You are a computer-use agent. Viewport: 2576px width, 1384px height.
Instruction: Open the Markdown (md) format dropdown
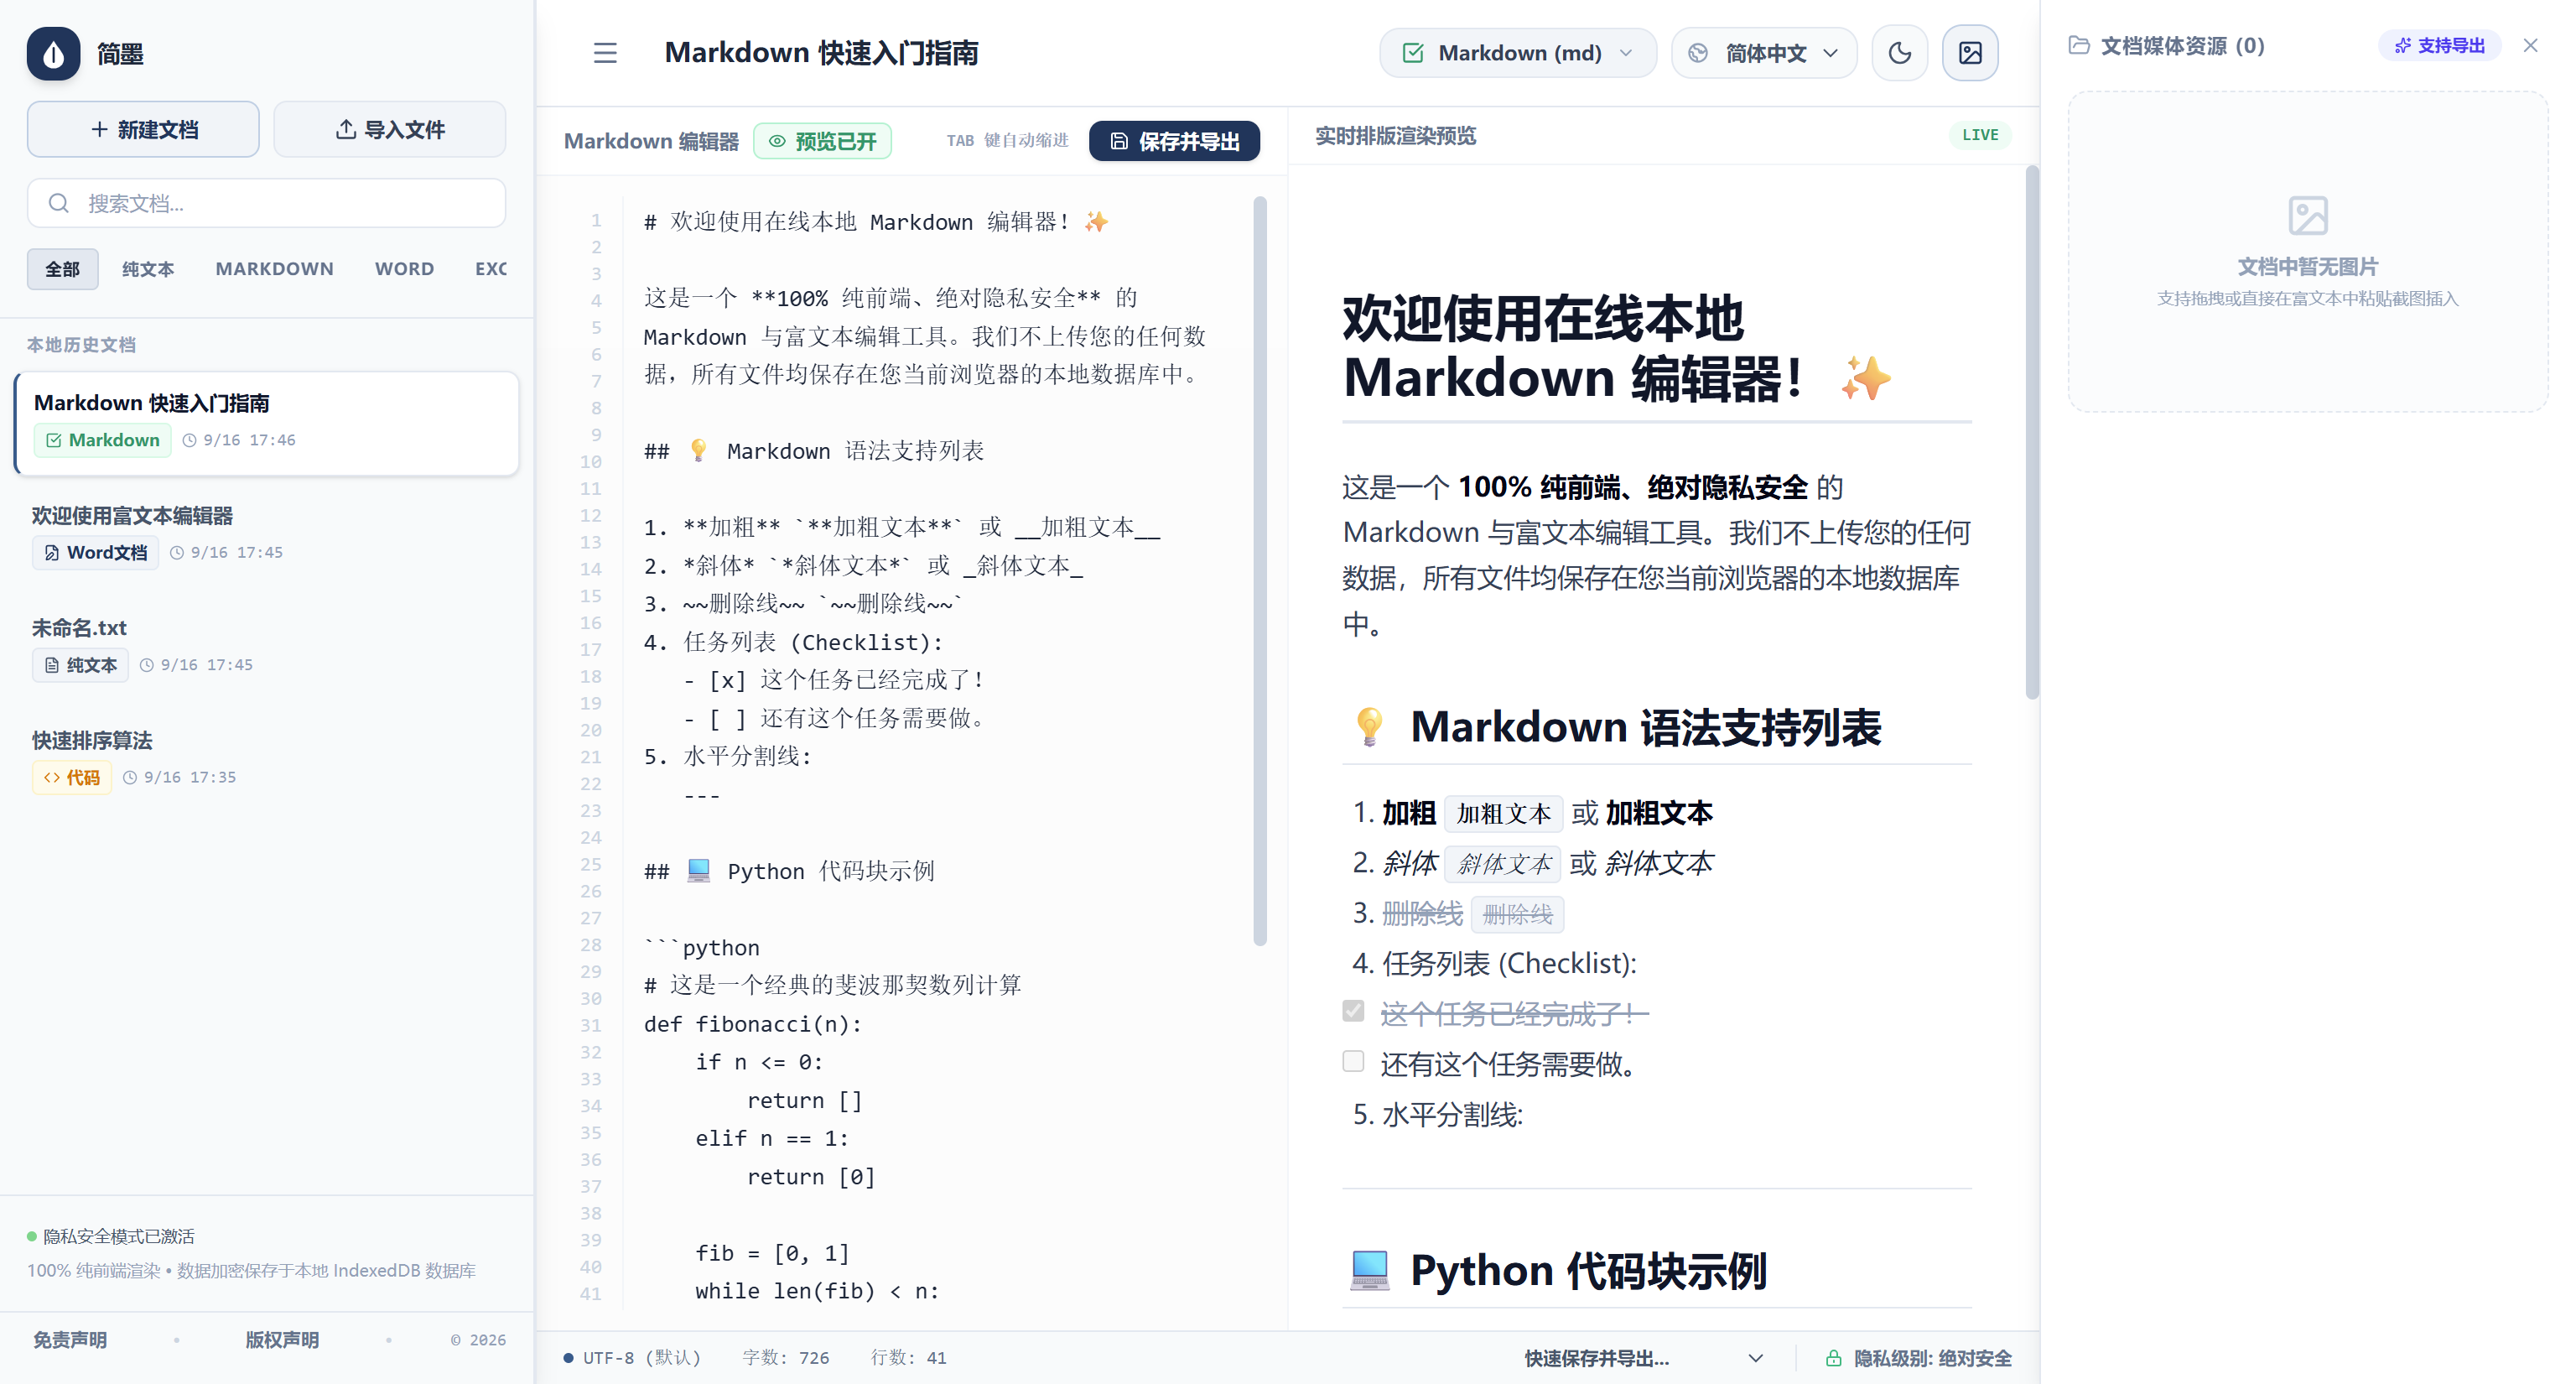(x=1518, y=53)
